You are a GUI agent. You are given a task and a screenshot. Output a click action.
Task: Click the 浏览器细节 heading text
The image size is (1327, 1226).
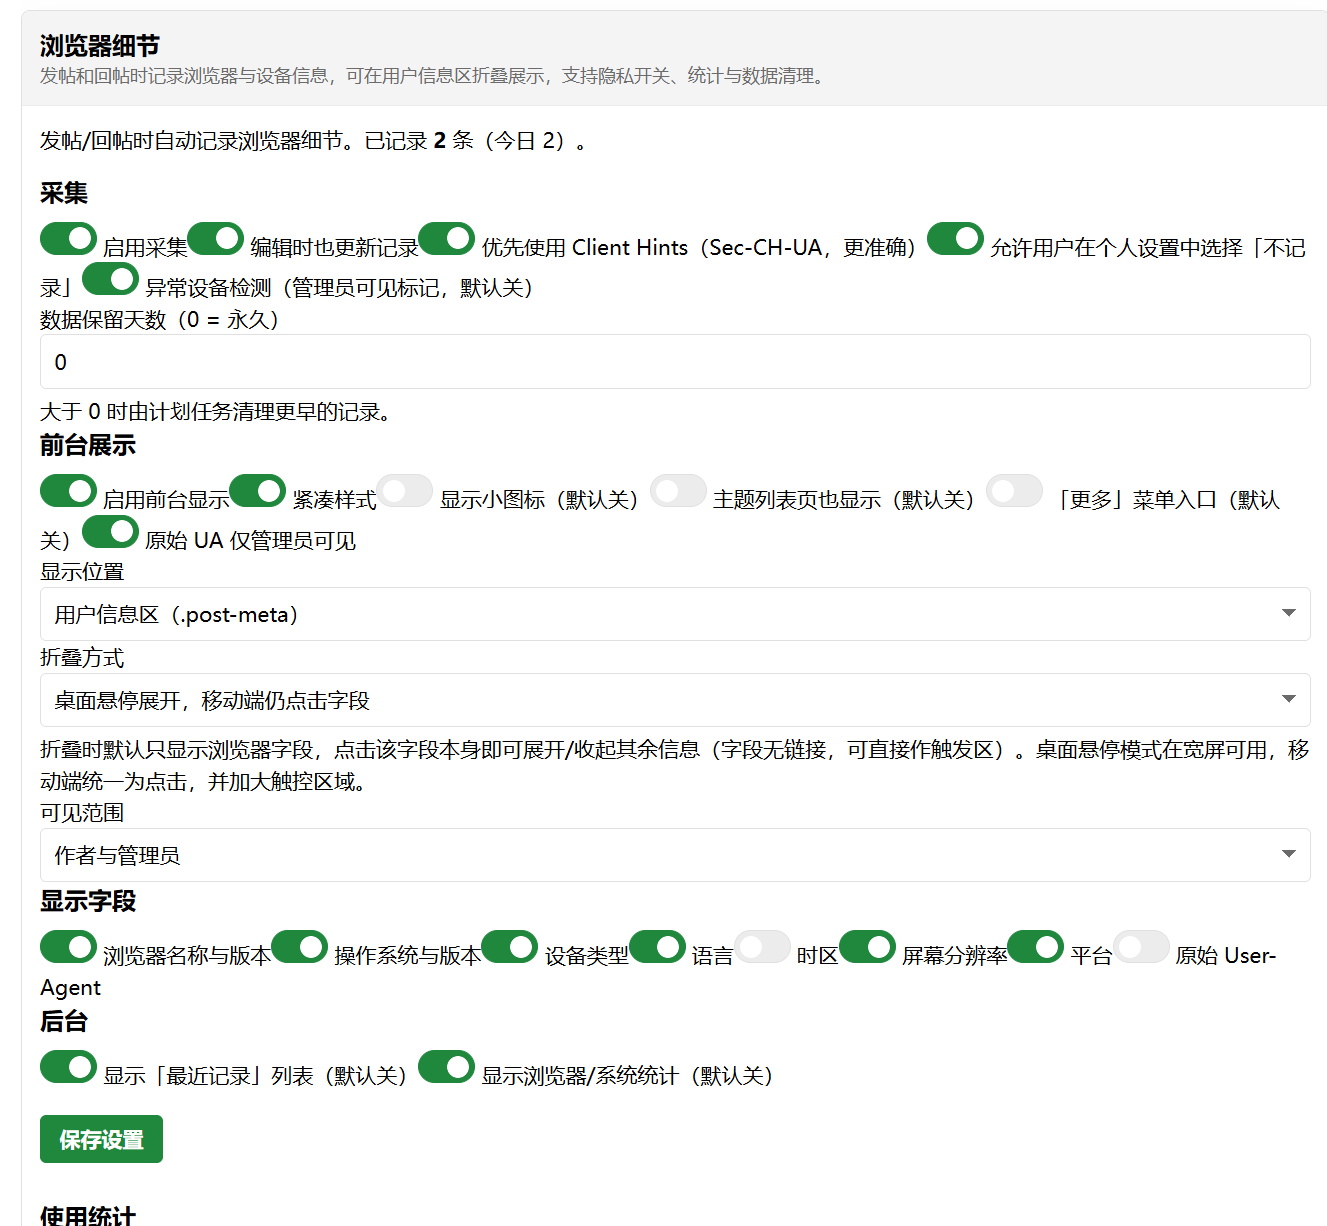(100, 46)
